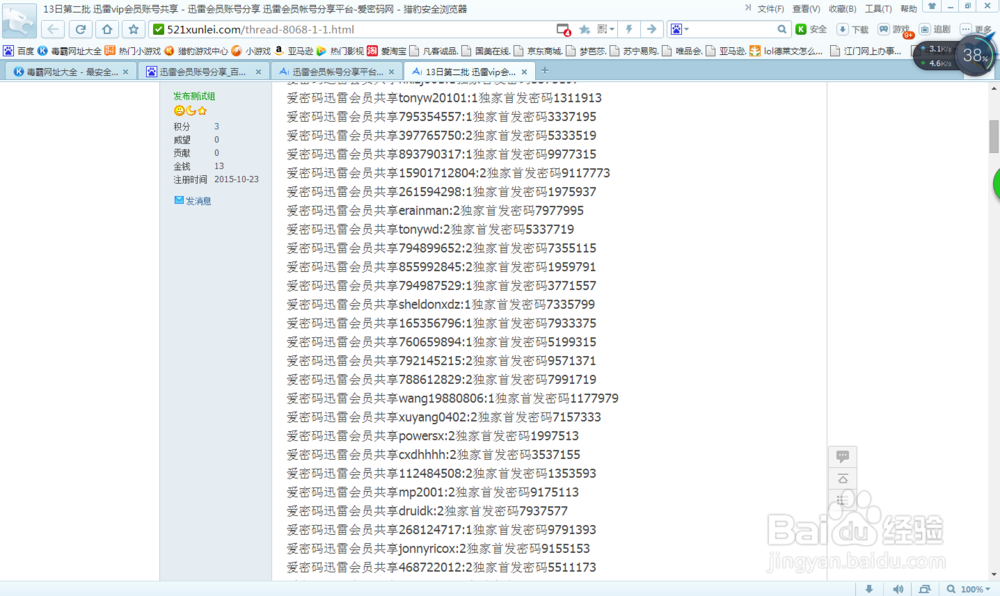Click the line containing jonnyricox
Image resolution: width=1000 pixels, height=596 pixels.
(438, 548)
